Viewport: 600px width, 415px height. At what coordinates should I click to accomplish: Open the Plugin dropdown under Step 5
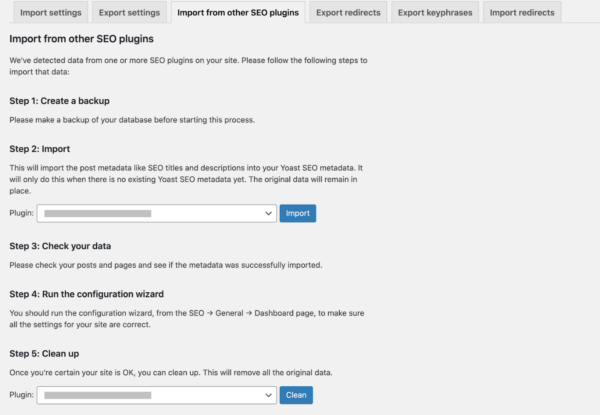156,396
